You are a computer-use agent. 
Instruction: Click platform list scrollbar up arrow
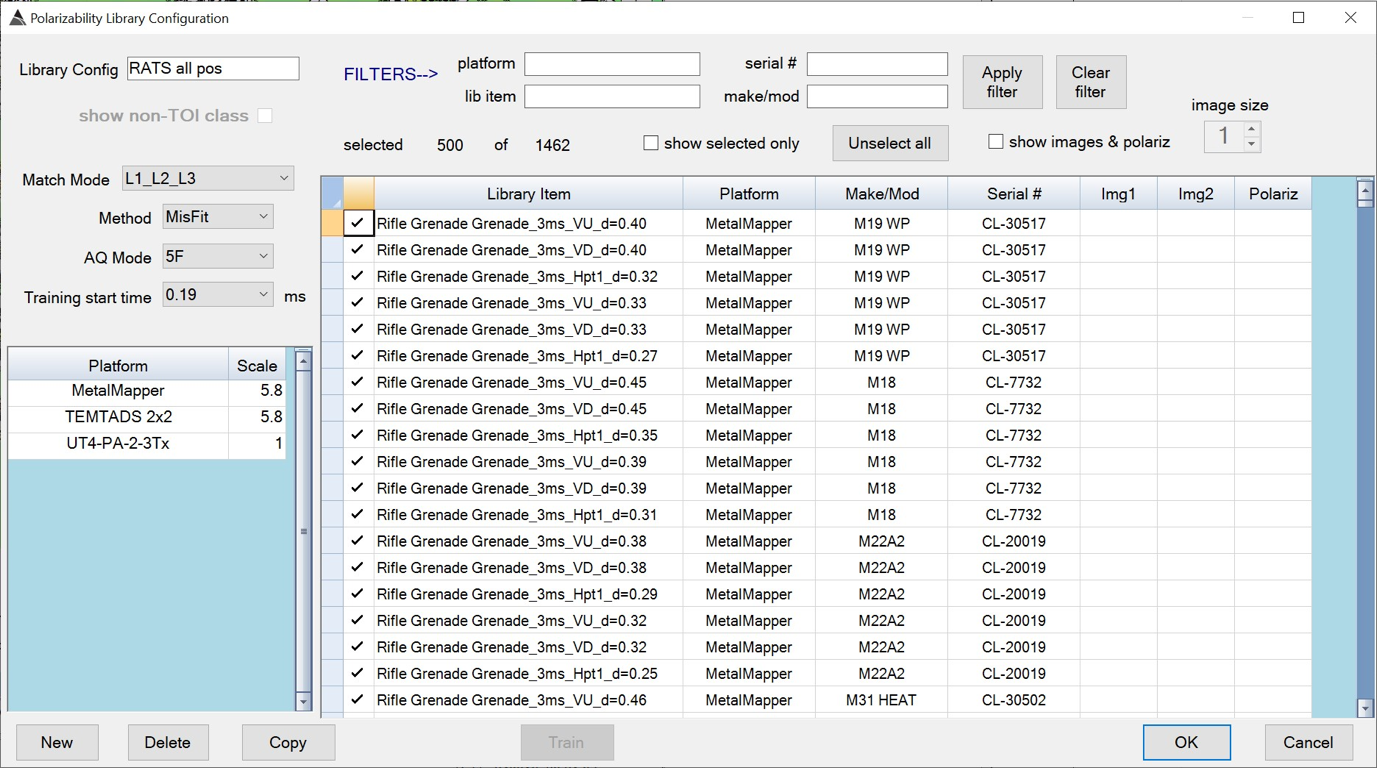click(304, 360)
